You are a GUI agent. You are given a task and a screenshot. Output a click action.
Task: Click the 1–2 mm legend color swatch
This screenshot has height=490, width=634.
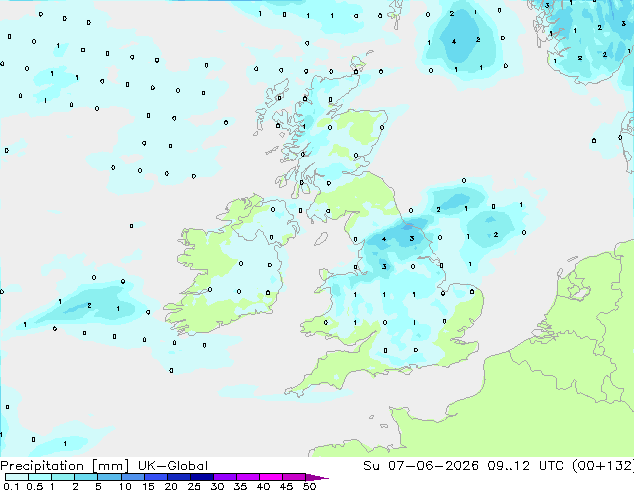pos(63,477)
